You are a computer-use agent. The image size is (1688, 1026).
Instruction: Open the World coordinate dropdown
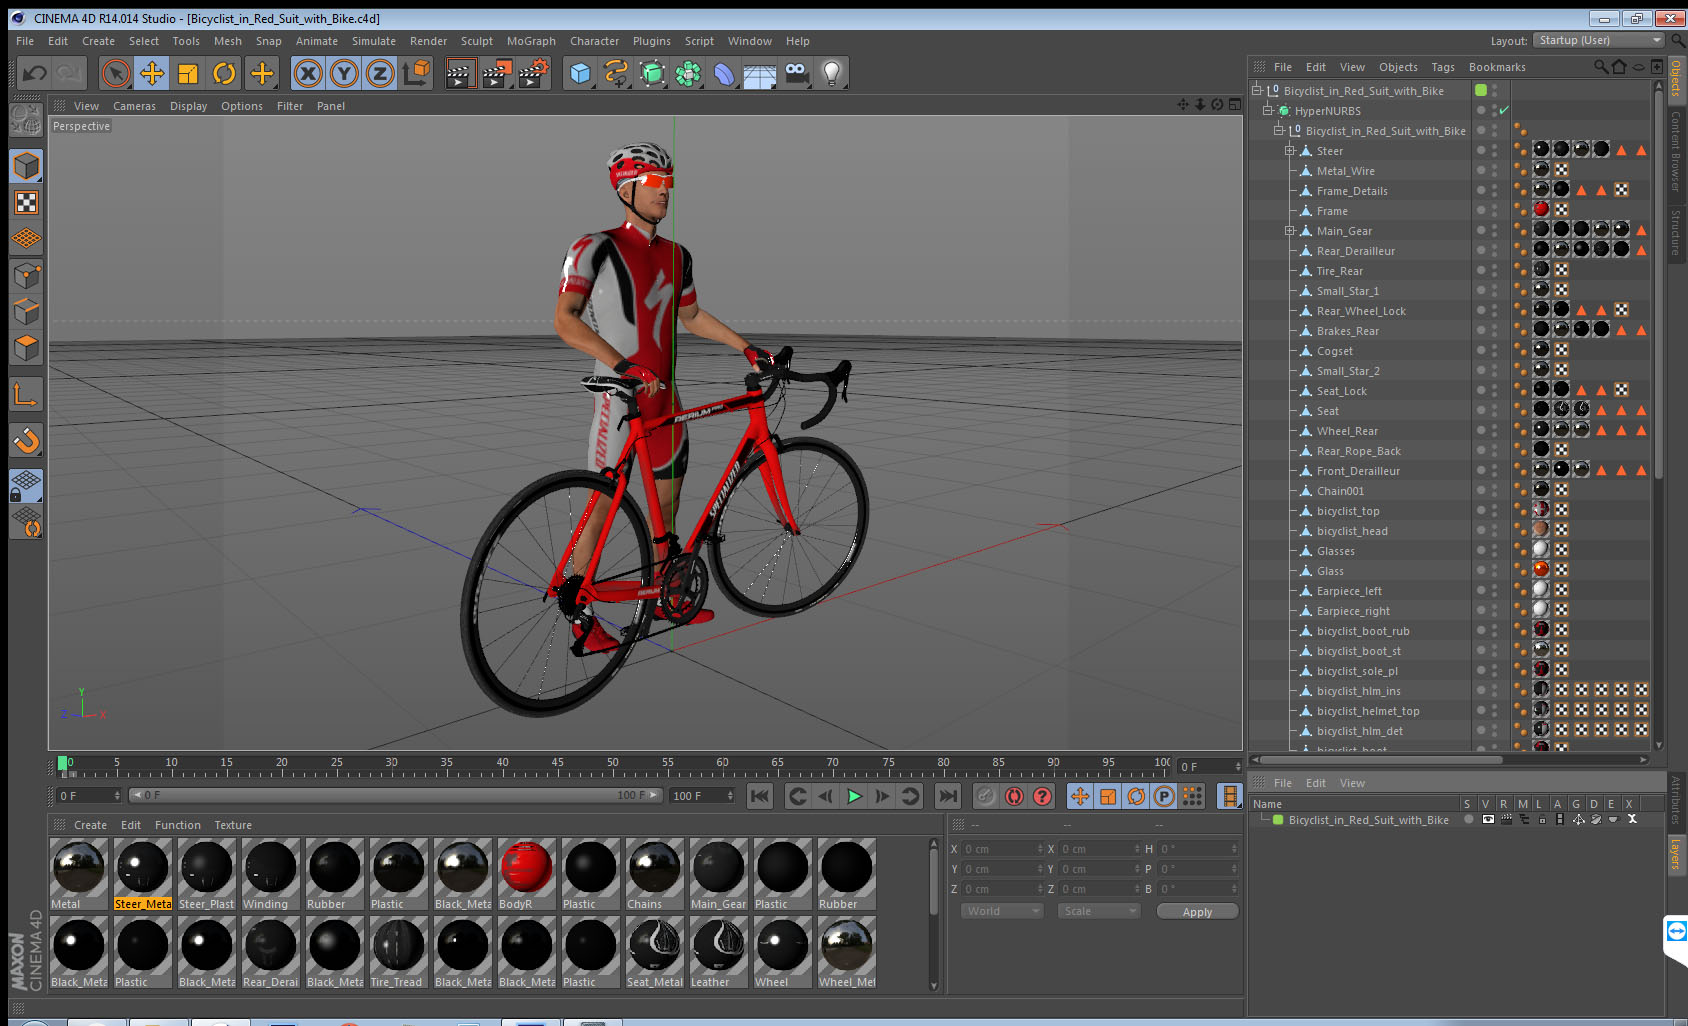click(1003, 911)
